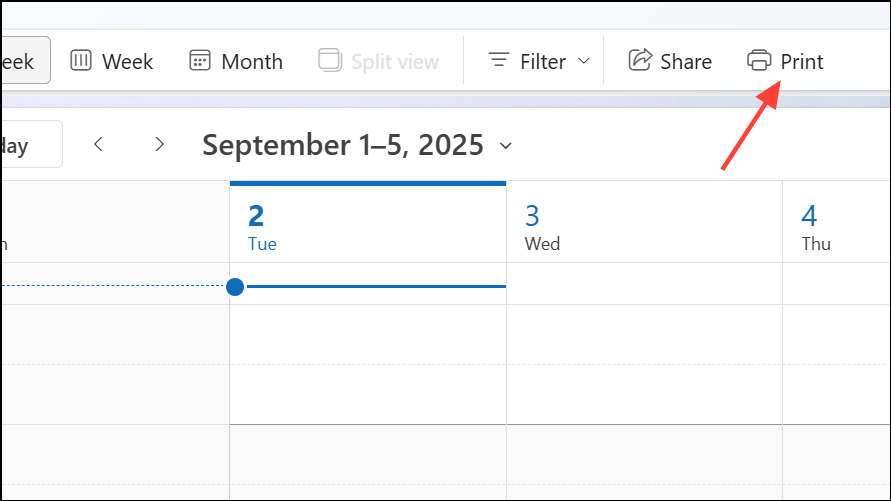
Task: Select the partially visible Work week button
Action: click(26, 60)
